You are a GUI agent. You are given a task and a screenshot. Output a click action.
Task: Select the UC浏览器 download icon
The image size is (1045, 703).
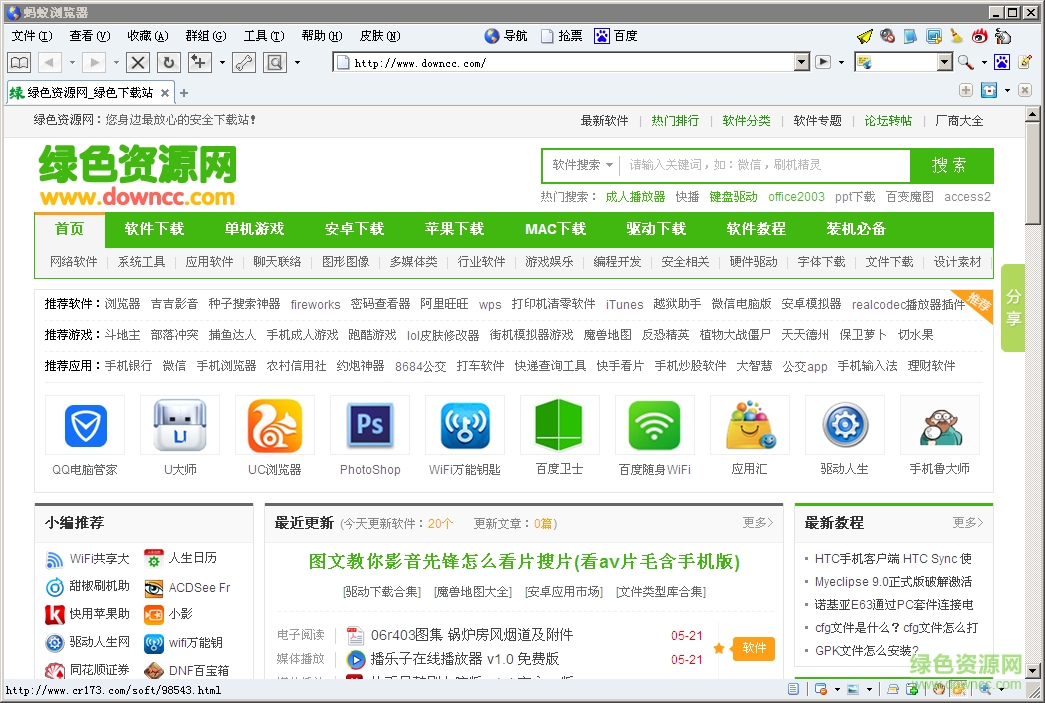click(274, 424)
